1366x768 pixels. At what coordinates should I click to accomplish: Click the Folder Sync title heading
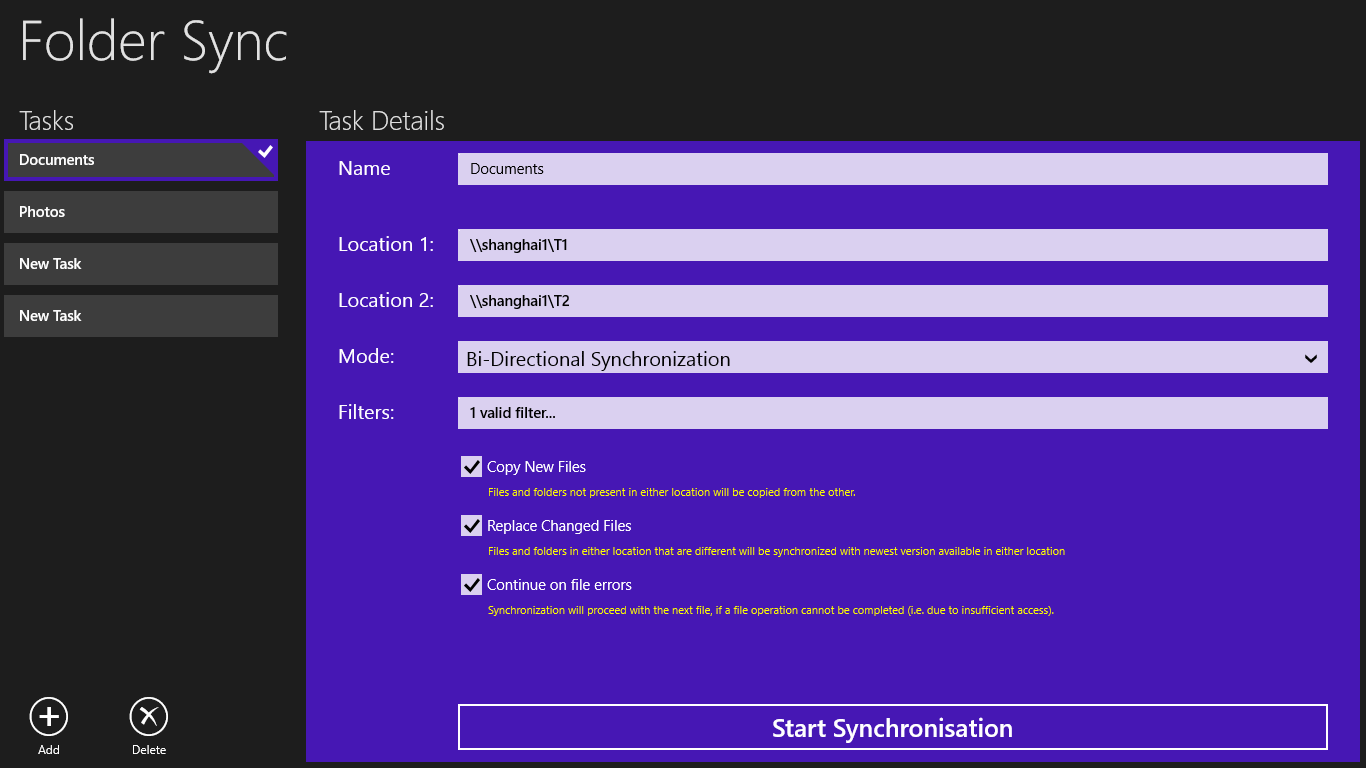[152, 42]
